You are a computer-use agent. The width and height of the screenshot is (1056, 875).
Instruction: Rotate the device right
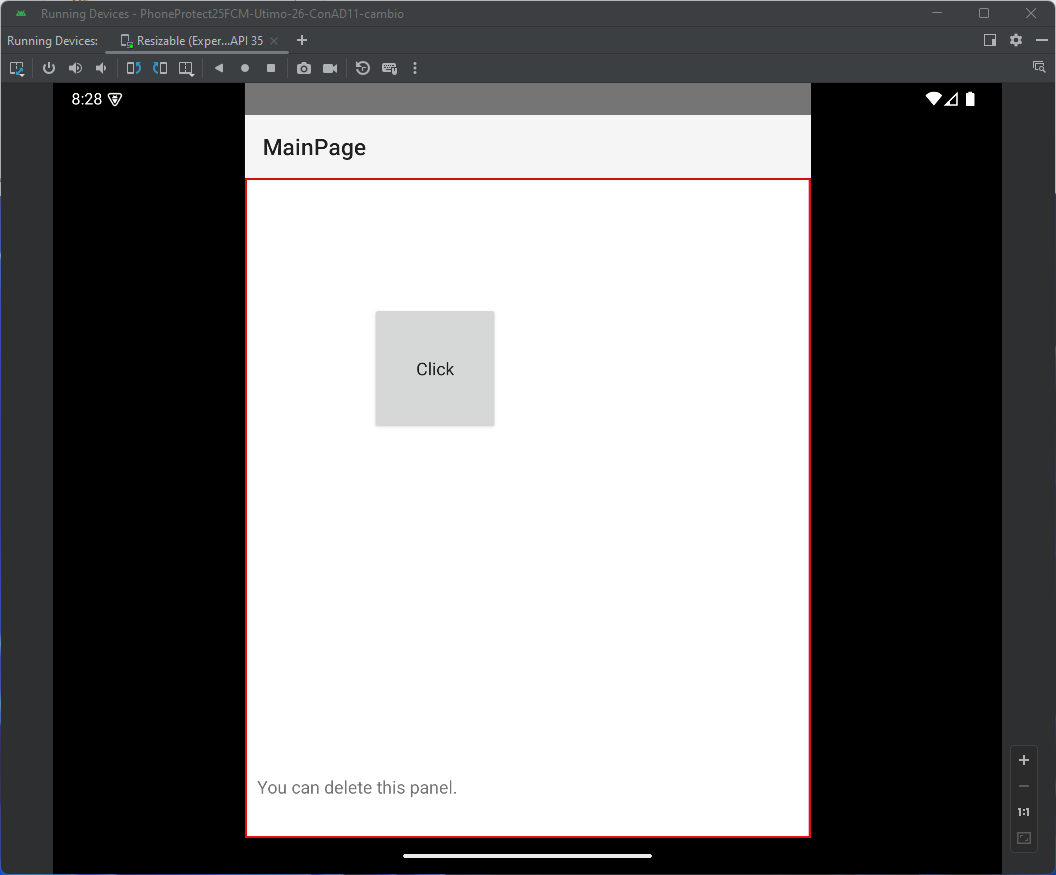160,68
